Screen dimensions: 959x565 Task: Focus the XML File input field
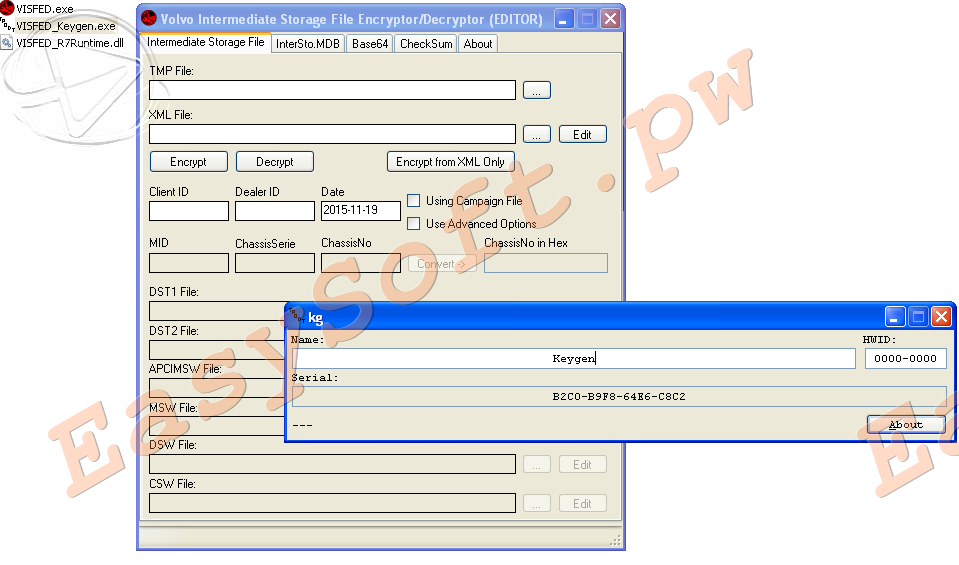coord(332,134)
